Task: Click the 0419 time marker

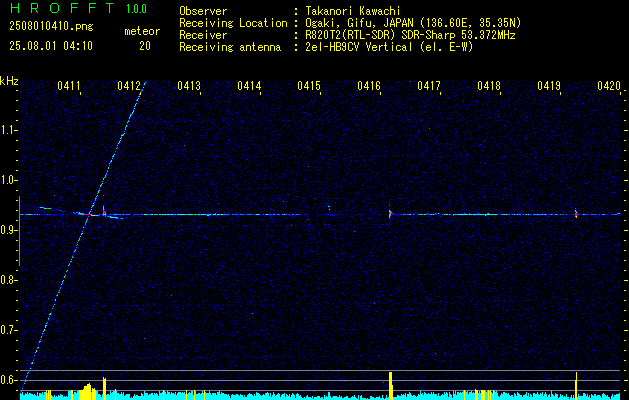Action: [549, 86]
